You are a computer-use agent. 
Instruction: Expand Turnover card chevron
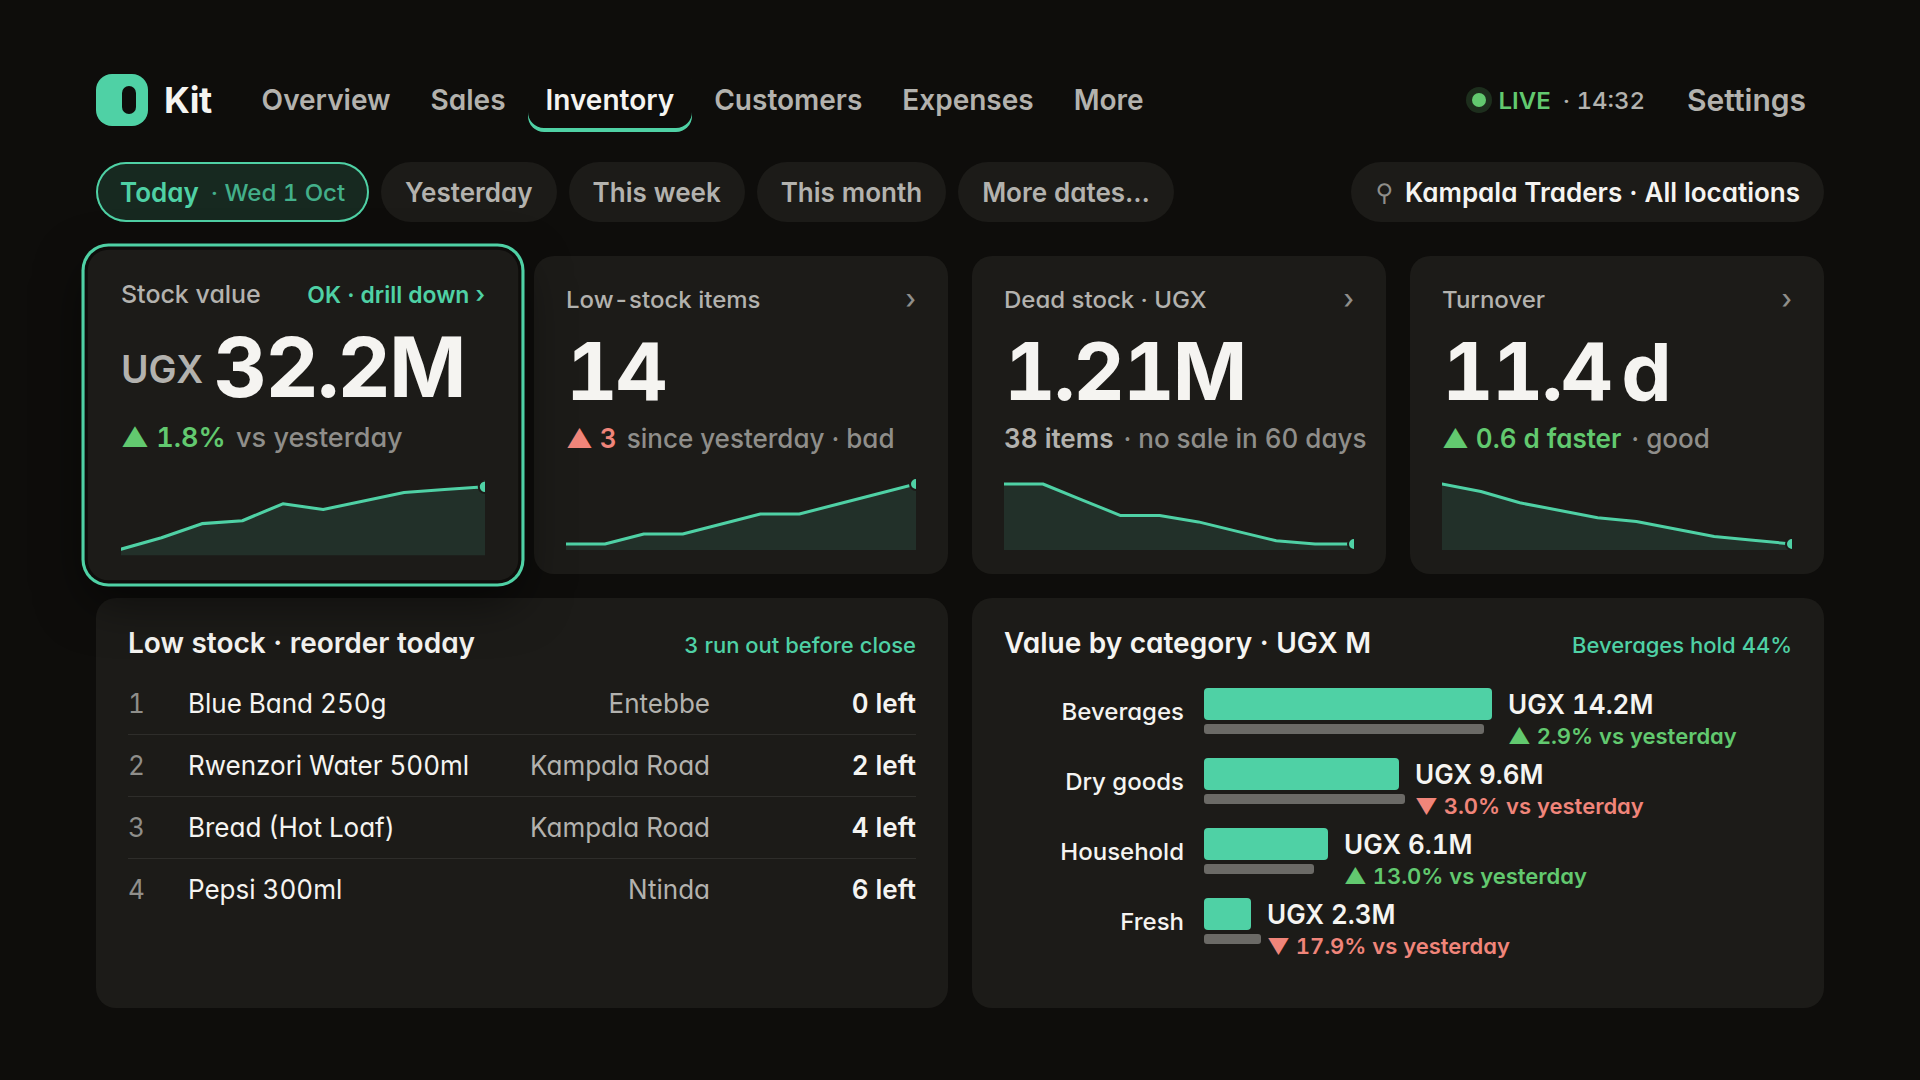click(1786, 300)
